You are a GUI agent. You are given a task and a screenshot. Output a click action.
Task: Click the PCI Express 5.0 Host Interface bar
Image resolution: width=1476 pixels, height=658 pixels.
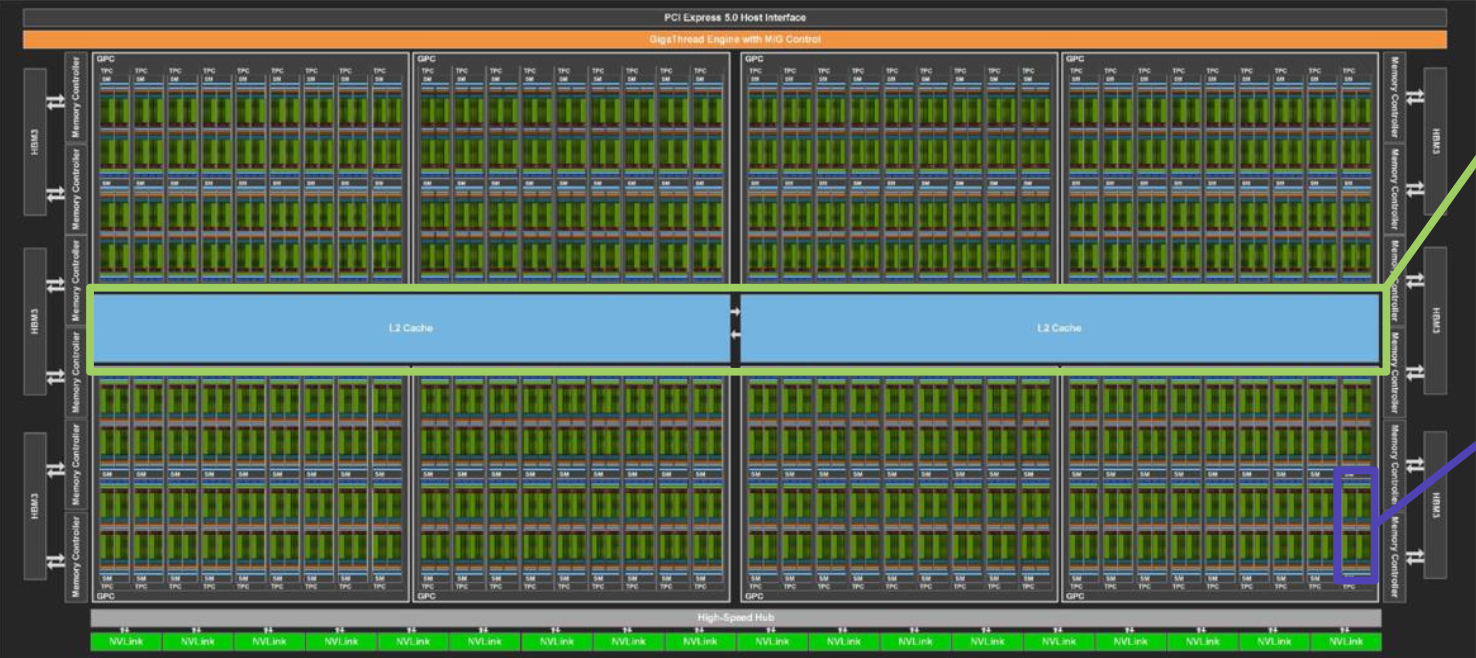tap(734, 18)
